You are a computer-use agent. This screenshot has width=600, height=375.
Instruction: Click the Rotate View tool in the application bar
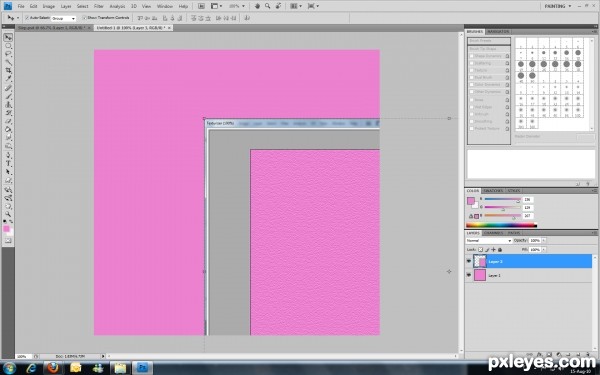pos(279,6)
